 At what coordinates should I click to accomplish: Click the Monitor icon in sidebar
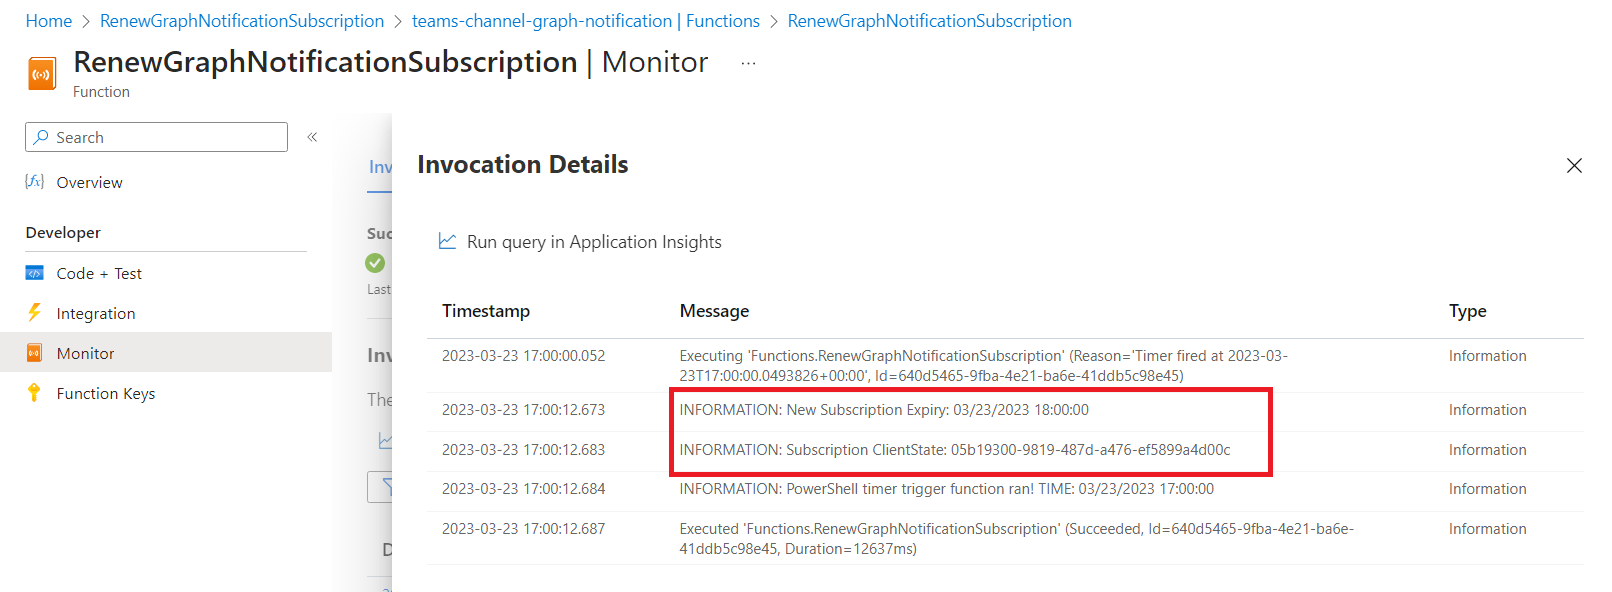pos(35,353)
